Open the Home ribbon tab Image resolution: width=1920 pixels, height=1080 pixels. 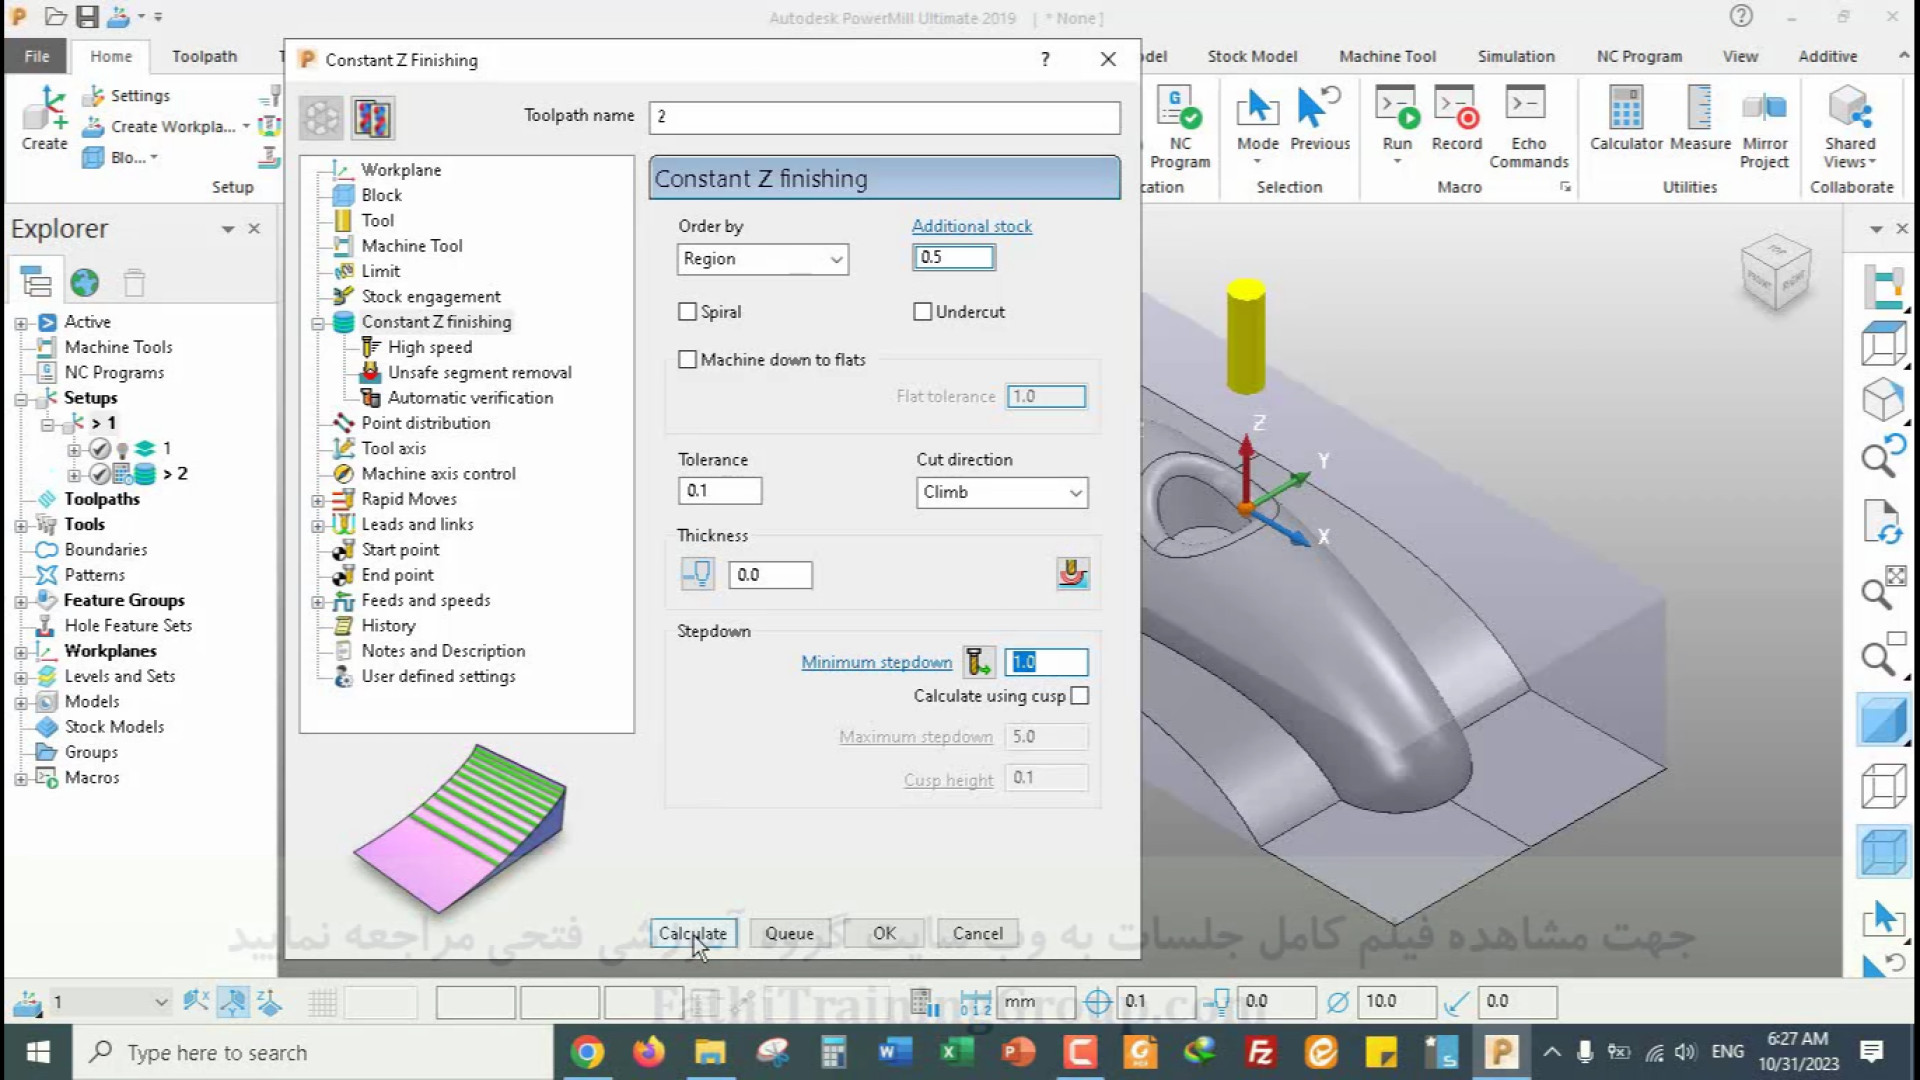pos(111,56)
